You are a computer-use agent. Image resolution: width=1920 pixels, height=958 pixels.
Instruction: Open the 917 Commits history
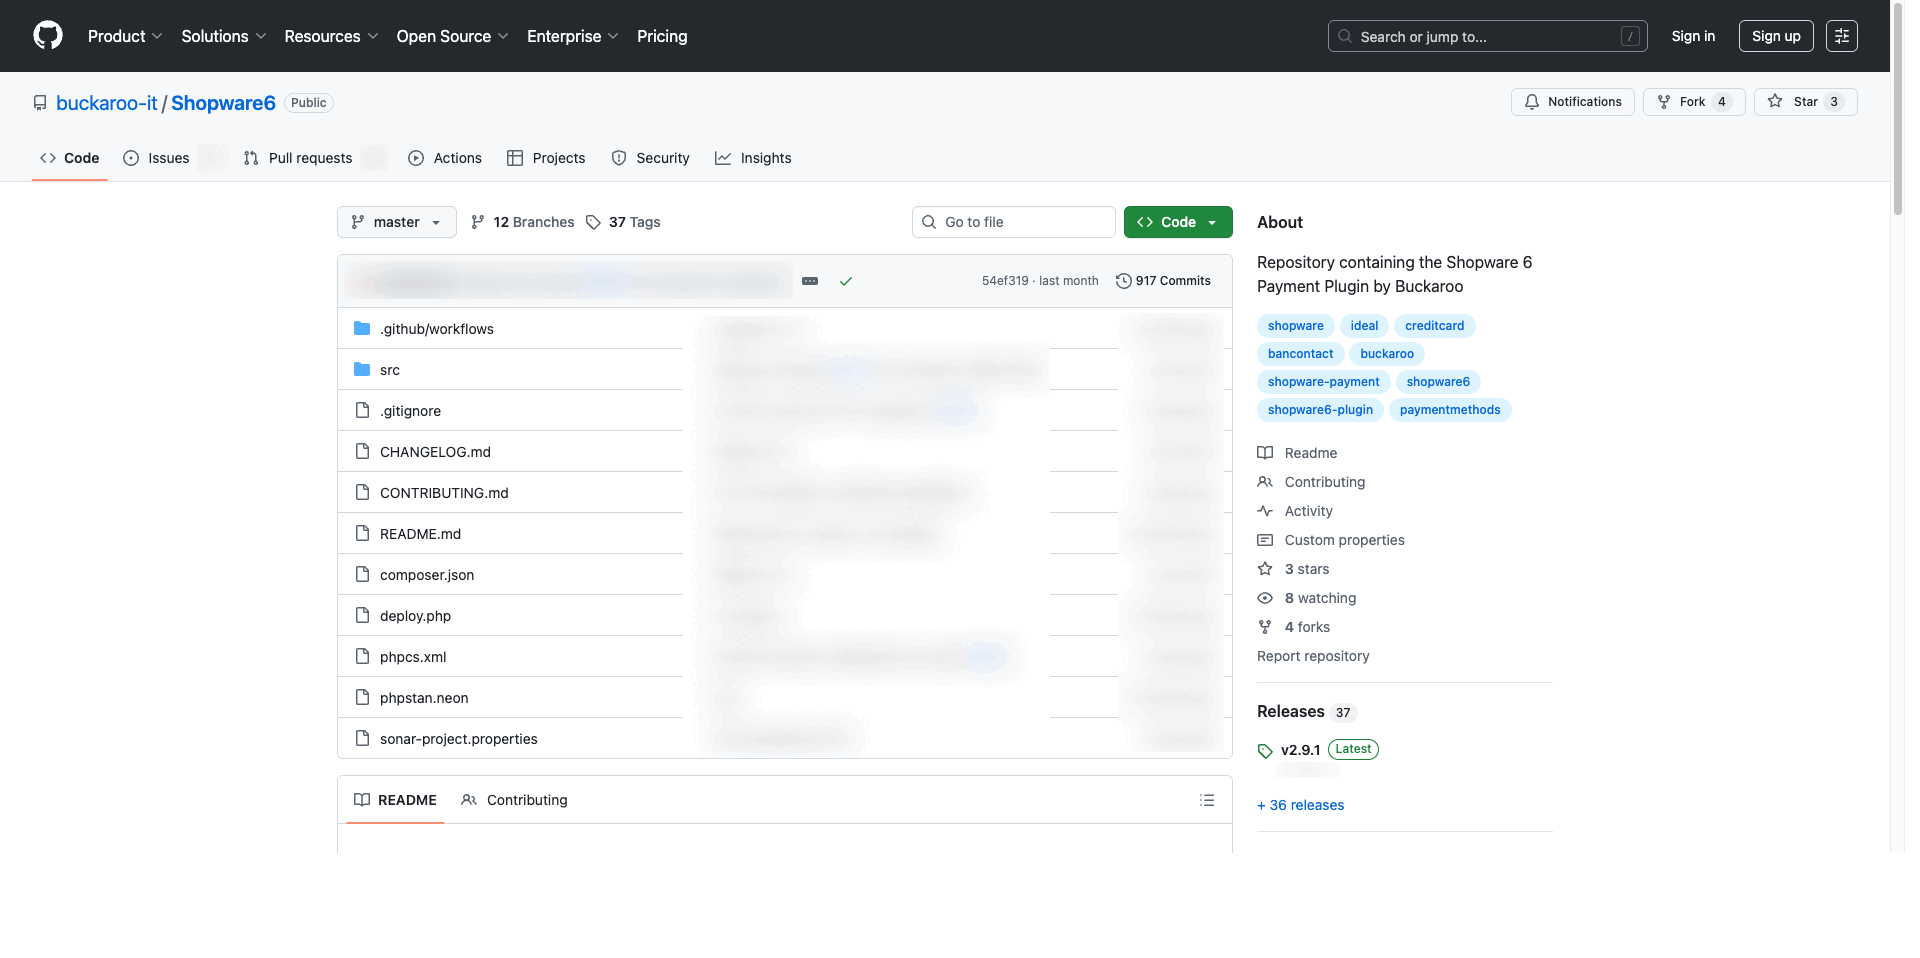pyautogui.click(x=1163, y=281)
